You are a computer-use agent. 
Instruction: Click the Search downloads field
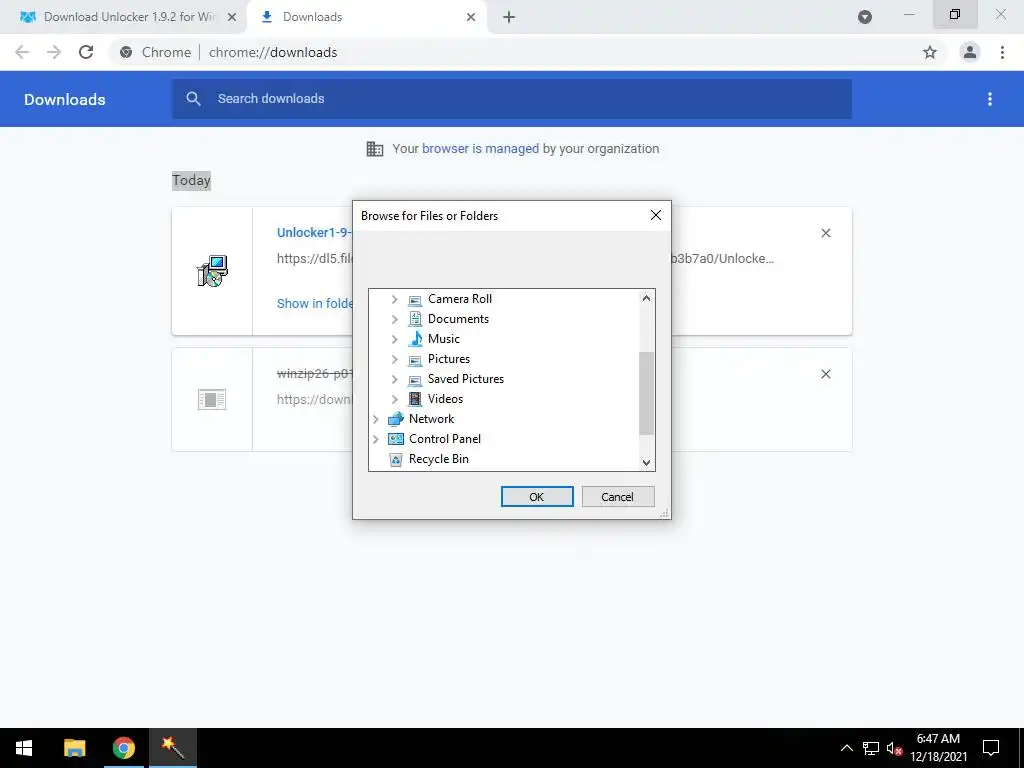[511, 99]
